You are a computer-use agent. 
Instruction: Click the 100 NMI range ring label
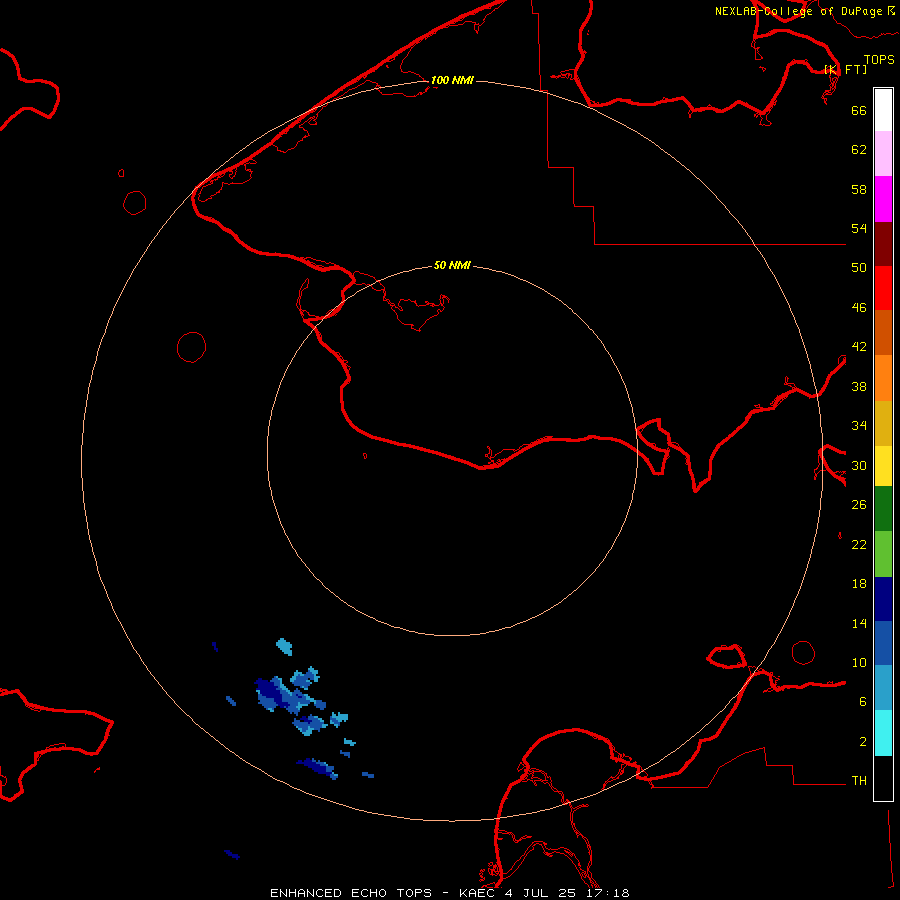pos(452,80)
